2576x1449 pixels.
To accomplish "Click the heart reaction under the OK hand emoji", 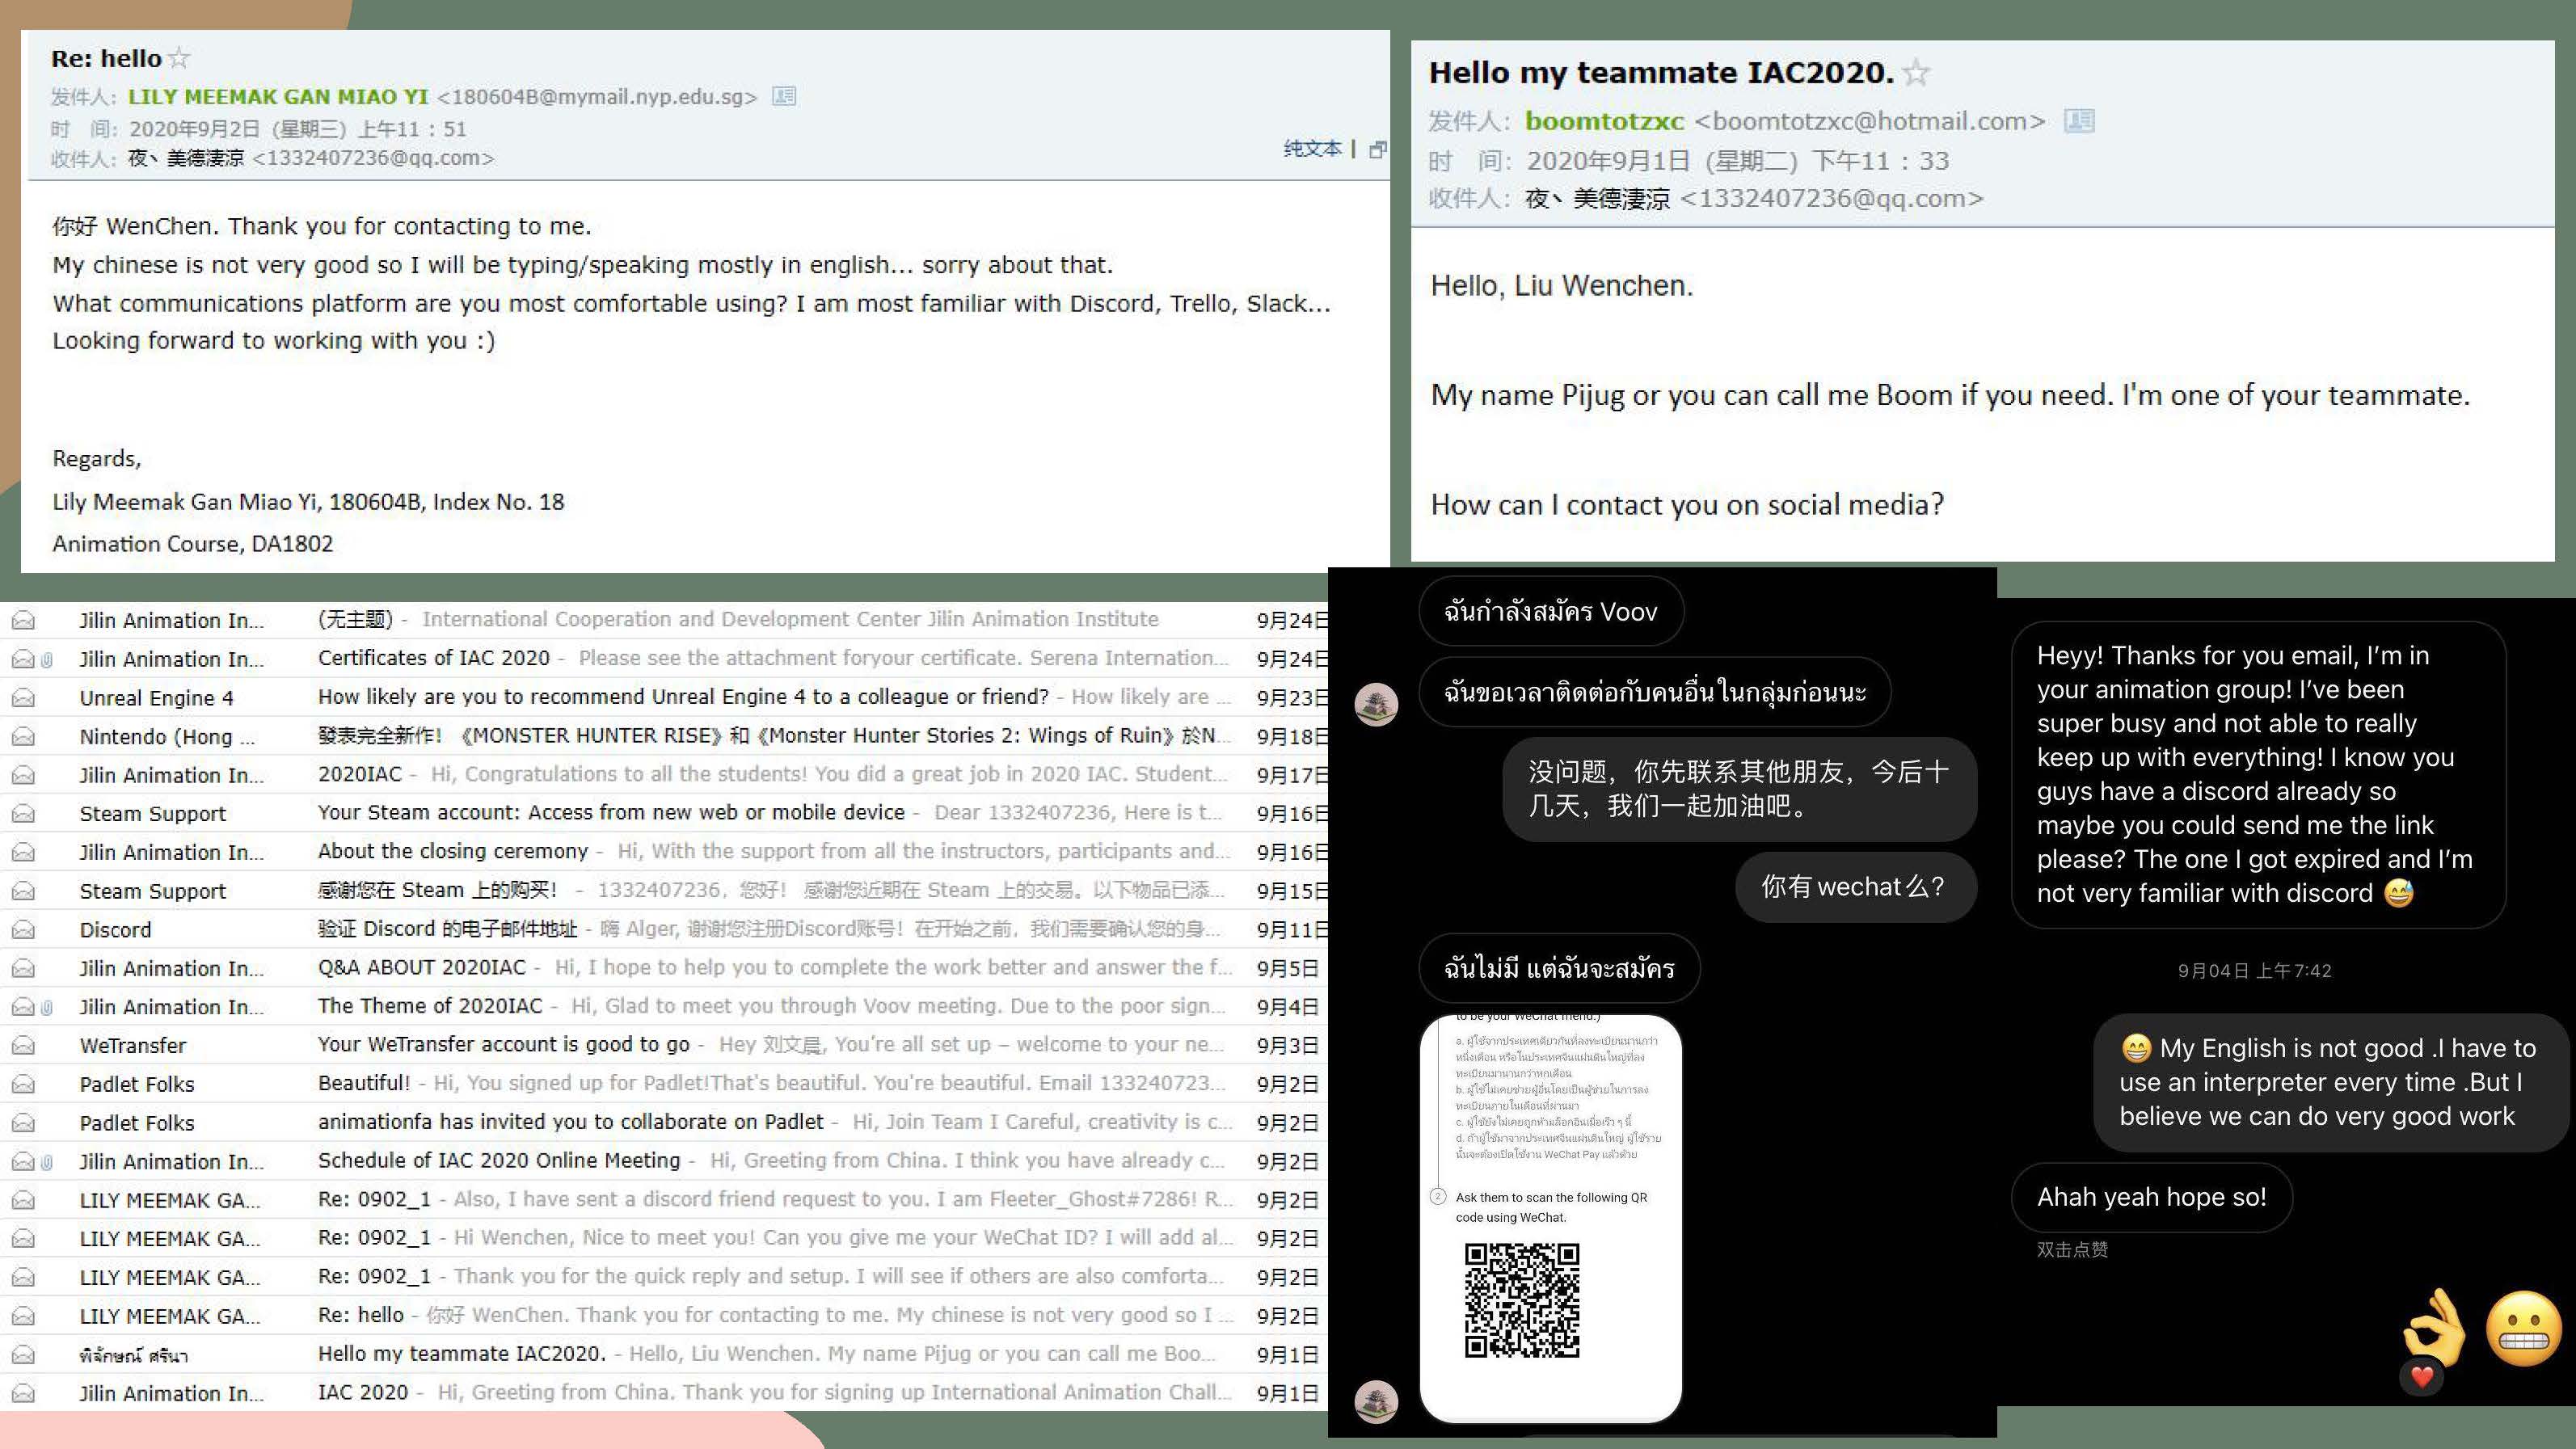I will pos(2422,1377).
